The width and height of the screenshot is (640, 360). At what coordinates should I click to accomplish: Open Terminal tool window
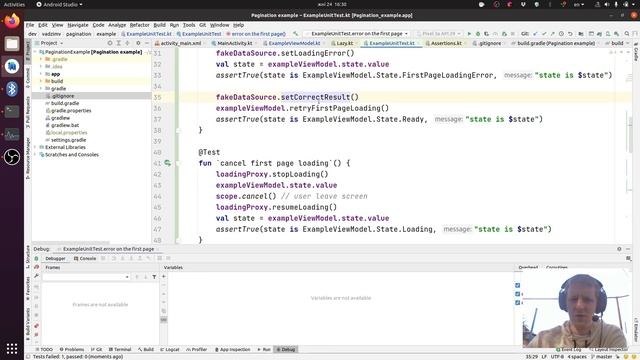click(120, 349)
